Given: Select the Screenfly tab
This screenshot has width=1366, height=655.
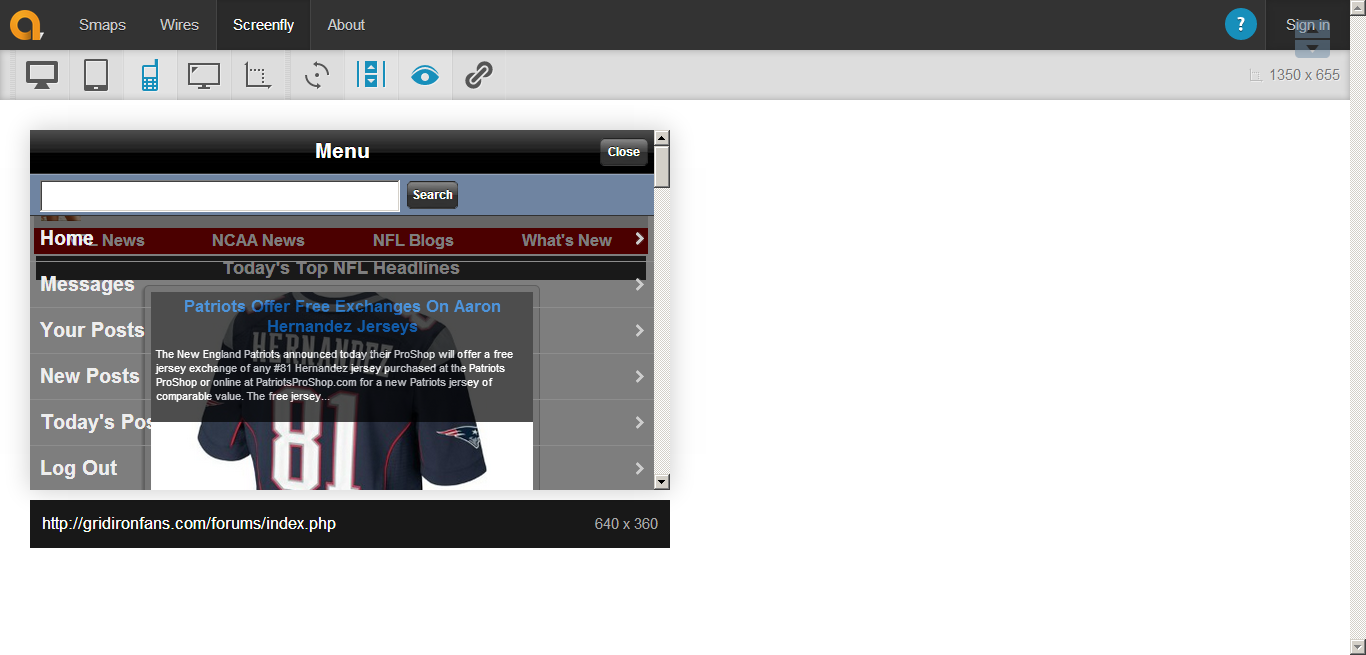Looking at the screenshot, I should (264, 24).
